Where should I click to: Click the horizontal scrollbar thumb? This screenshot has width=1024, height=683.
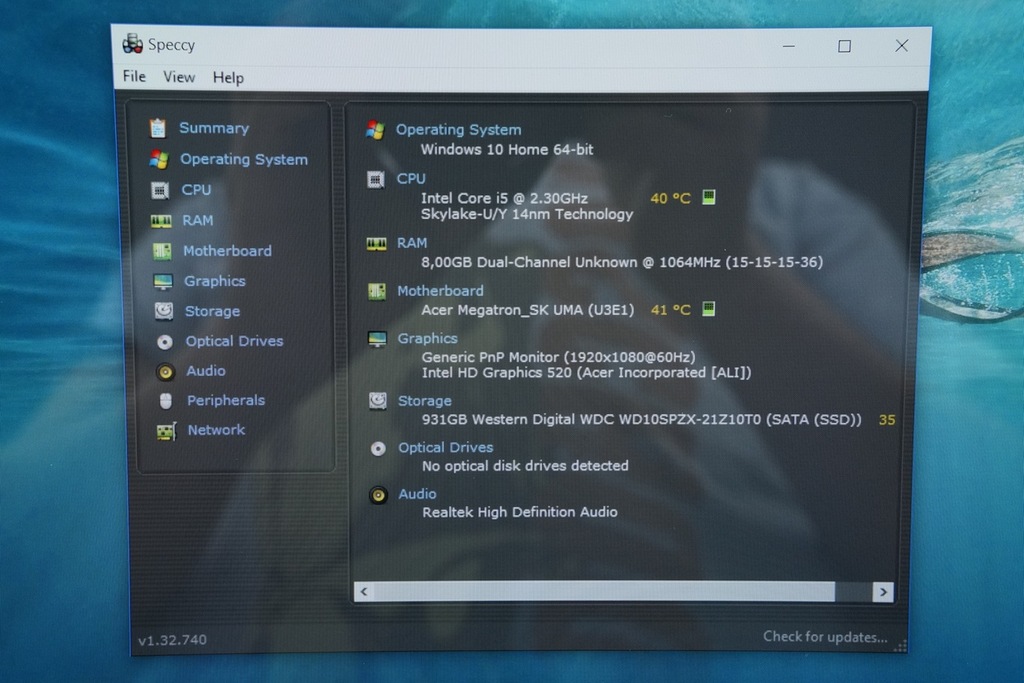coord(604,592)
